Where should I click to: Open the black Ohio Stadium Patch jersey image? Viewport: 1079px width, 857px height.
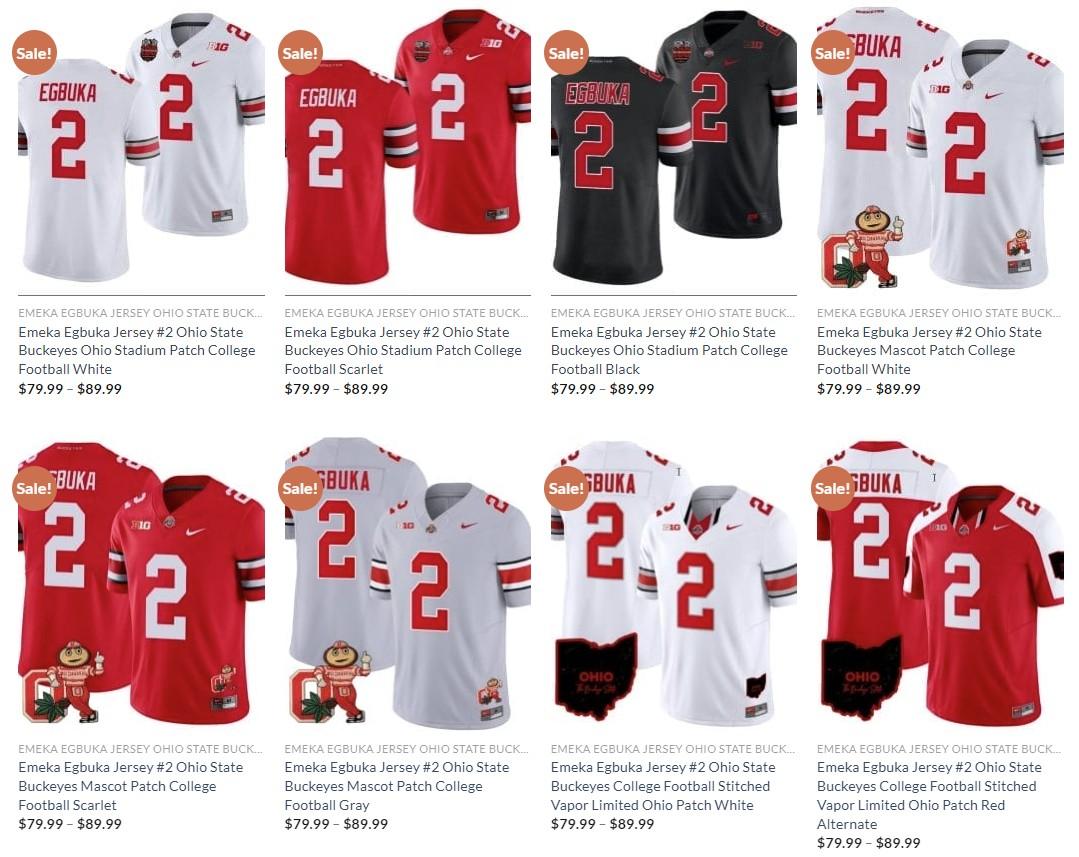(674, 148)
